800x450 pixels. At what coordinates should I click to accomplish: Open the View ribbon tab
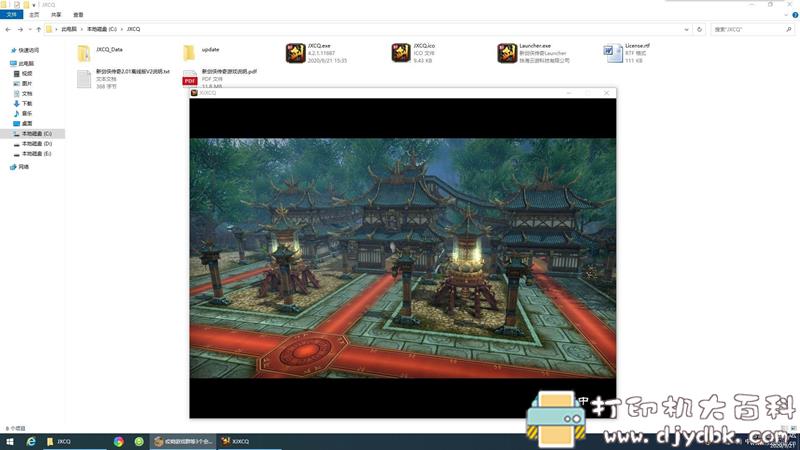click(78, 15)
